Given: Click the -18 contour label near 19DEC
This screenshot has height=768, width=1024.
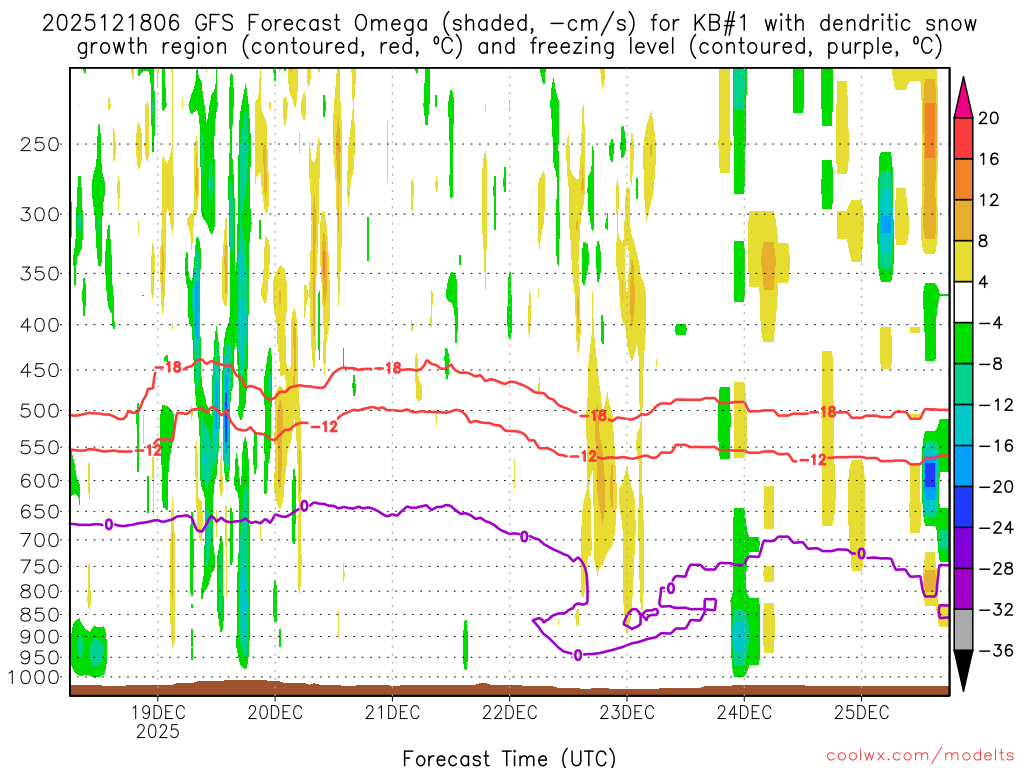Looking at the screenshot, I should point(169,368).
